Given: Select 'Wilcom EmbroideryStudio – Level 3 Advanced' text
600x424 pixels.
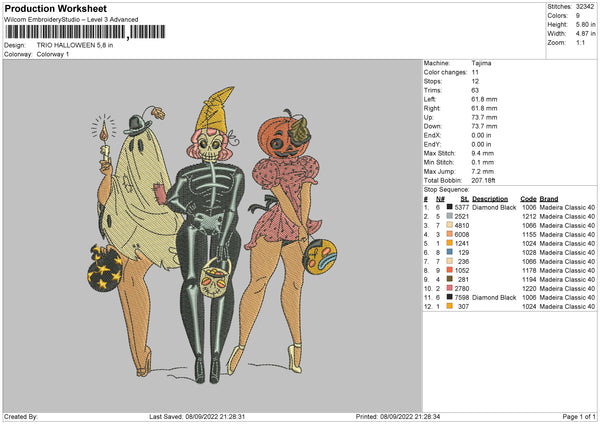Looking at the screenshot, I should coord(71,20).
